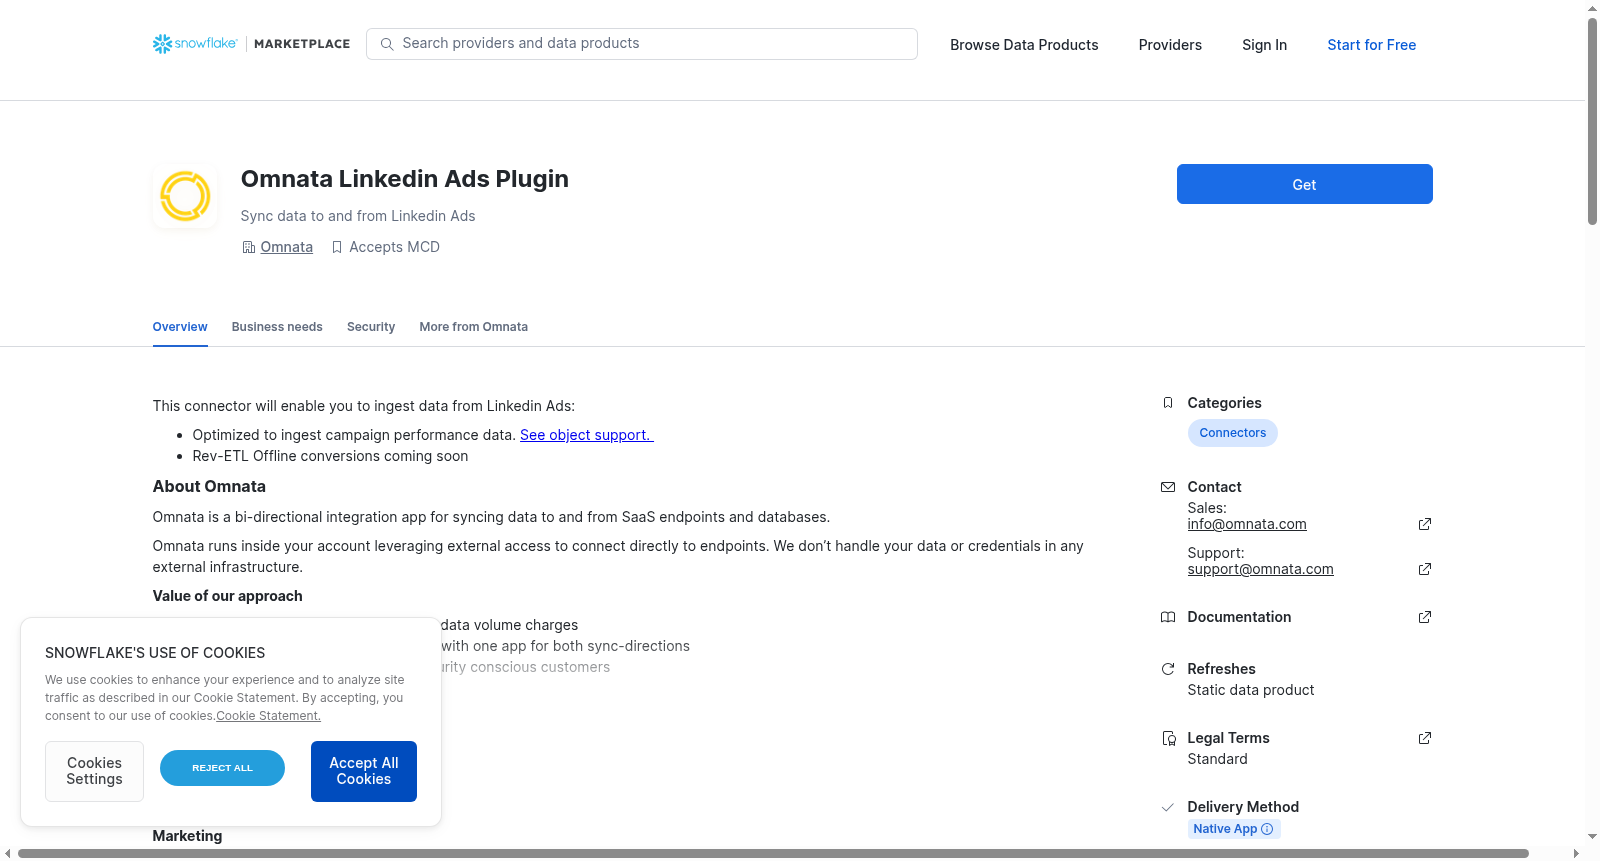Focus the search providers and data products field
The image size is (1600, 861).
(642, 44)
